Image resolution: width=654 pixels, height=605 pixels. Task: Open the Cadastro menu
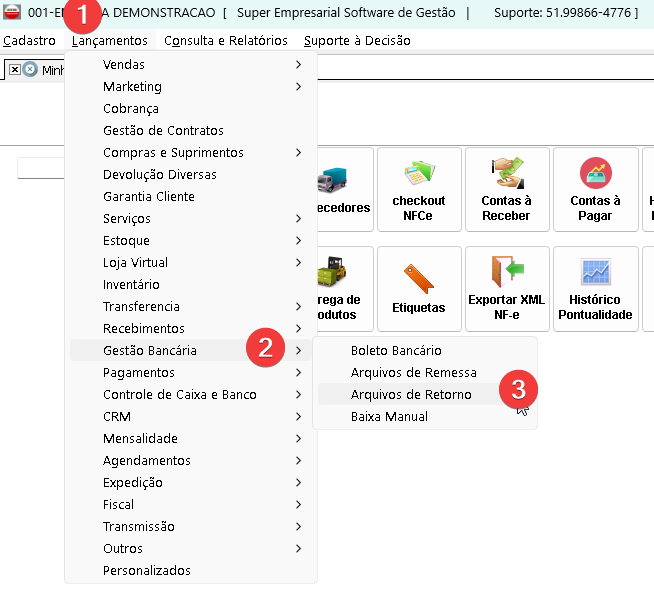(29, 40)
